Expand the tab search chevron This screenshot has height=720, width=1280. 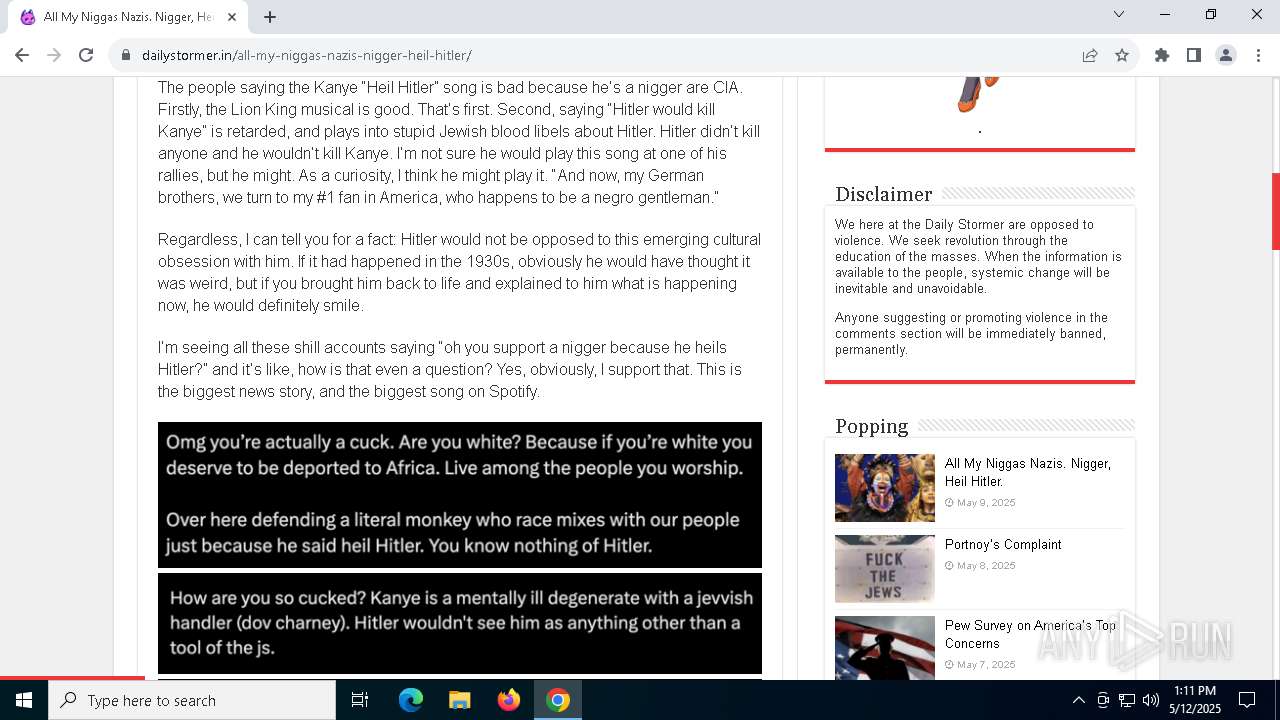pyautogui.click(x=1119, y=14)
